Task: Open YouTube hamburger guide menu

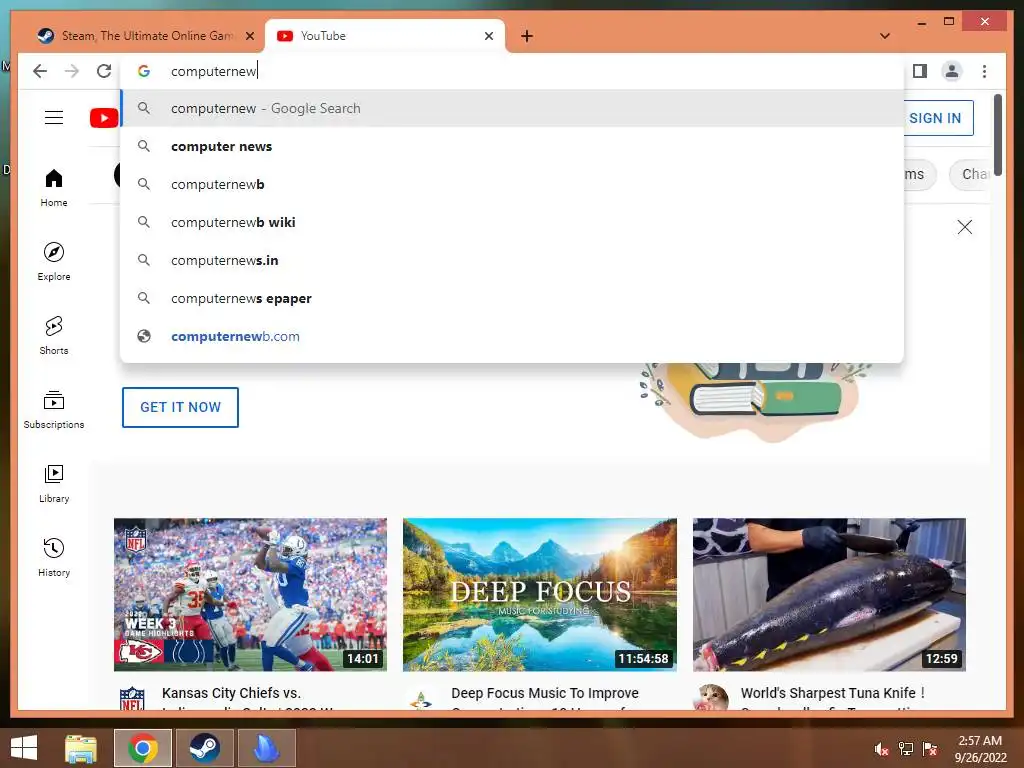Action: pos(54,118)
